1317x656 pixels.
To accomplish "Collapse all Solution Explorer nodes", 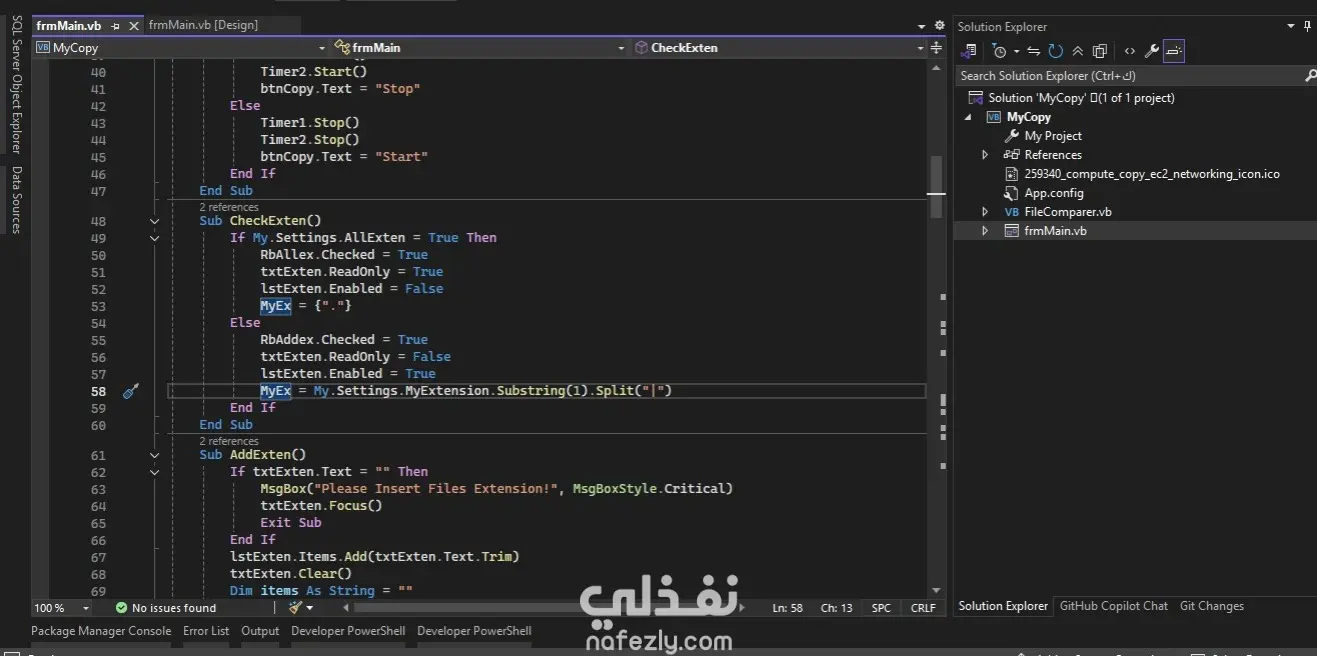I will 1078,51.
